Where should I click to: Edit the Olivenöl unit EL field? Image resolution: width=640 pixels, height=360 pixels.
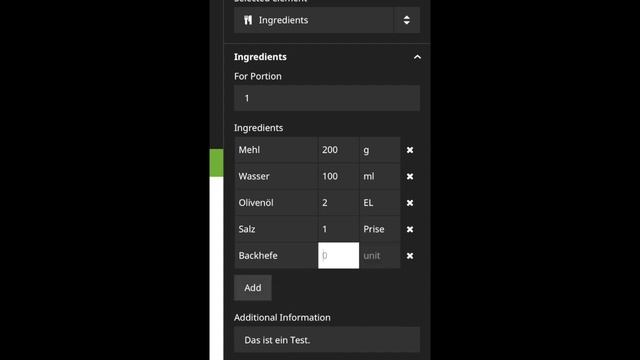pyautogui.click(x=380, y=203)
